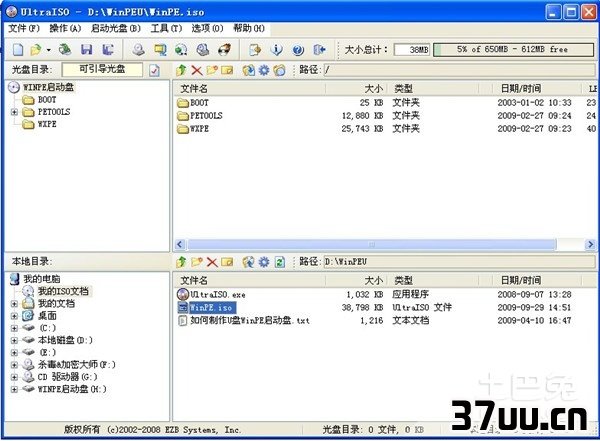Open the 选项(O) menu
Image resolution: width=600 pixels, height=441 pixels.
(x=207, y=28)
